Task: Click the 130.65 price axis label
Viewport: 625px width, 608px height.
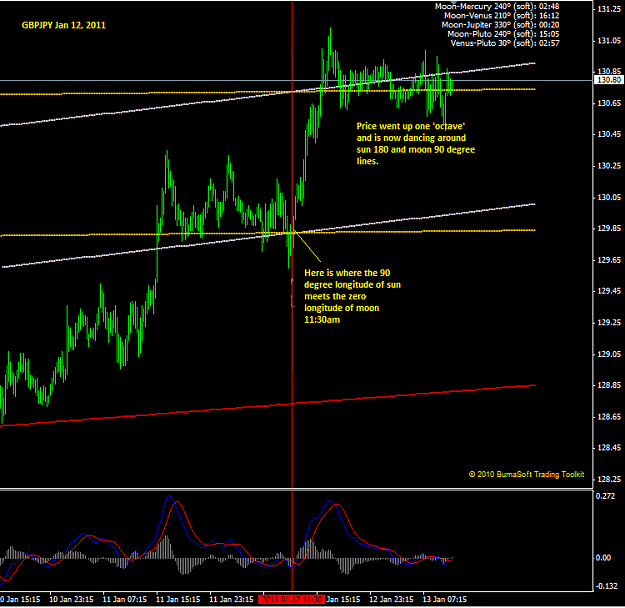Action: click(x=609, y=103)
